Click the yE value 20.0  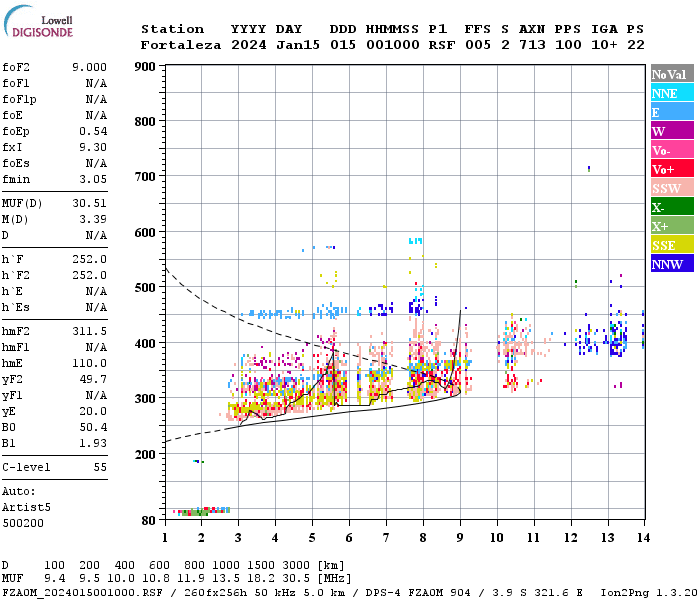pyautogui.click(x=93, y=412)
